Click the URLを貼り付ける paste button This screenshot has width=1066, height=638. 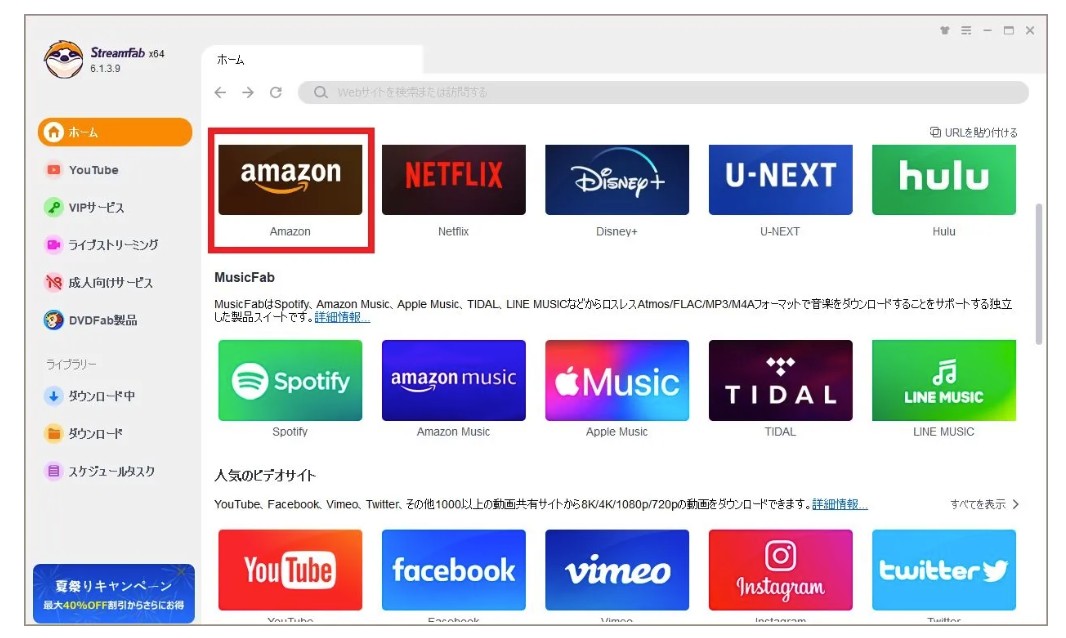click(974, 133)
